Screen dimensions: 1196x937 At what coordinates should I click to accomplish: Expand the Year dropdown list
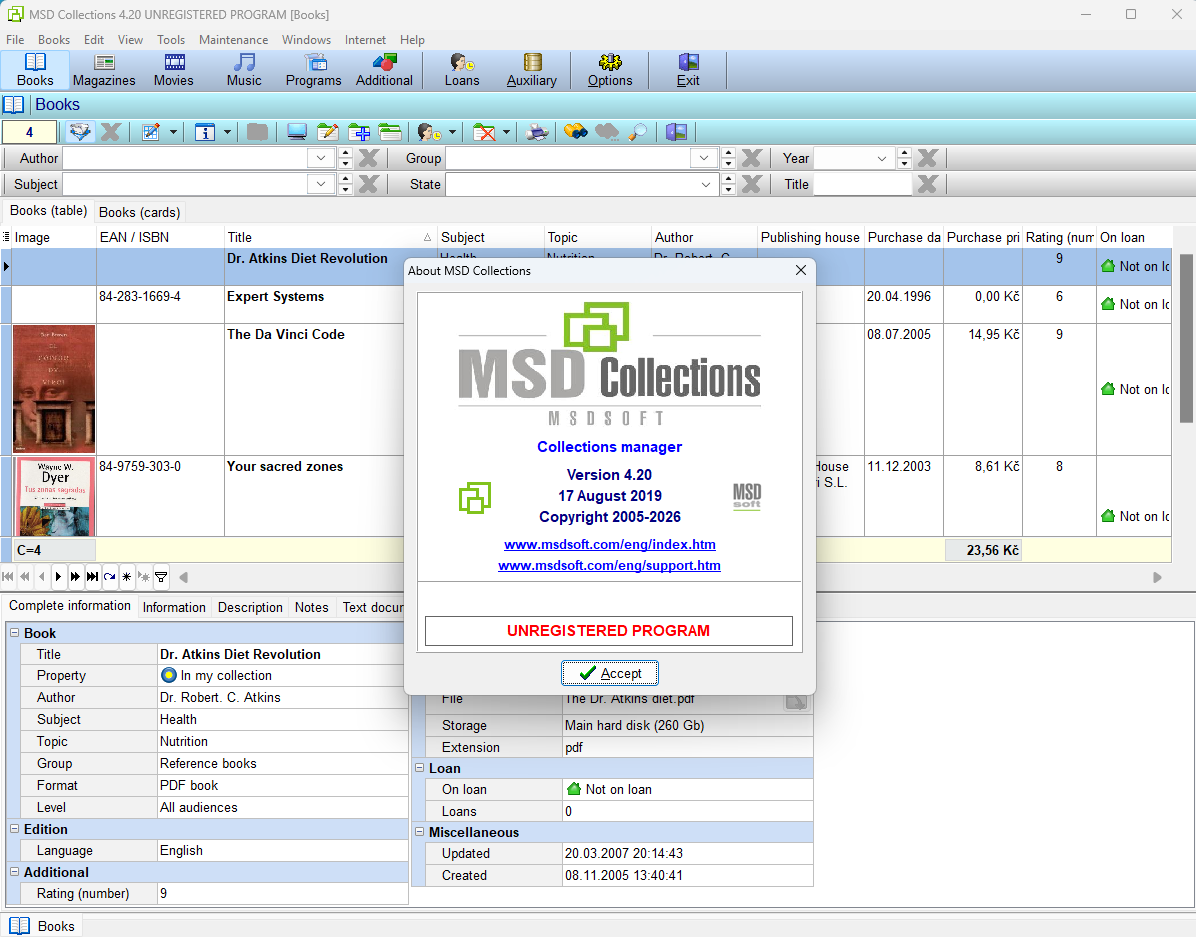coord(881,158)
